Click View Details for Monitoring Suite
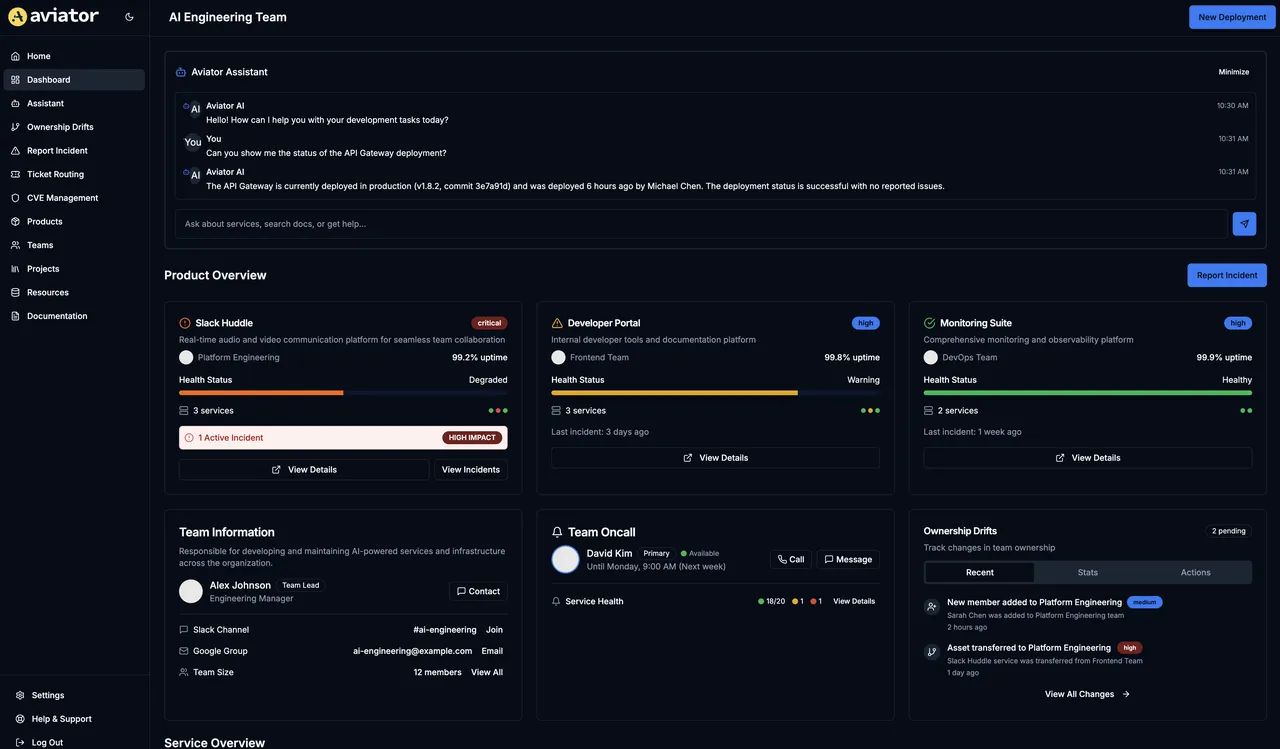This screenshot has height=749, width=1280. click(x=1088, y=458)
